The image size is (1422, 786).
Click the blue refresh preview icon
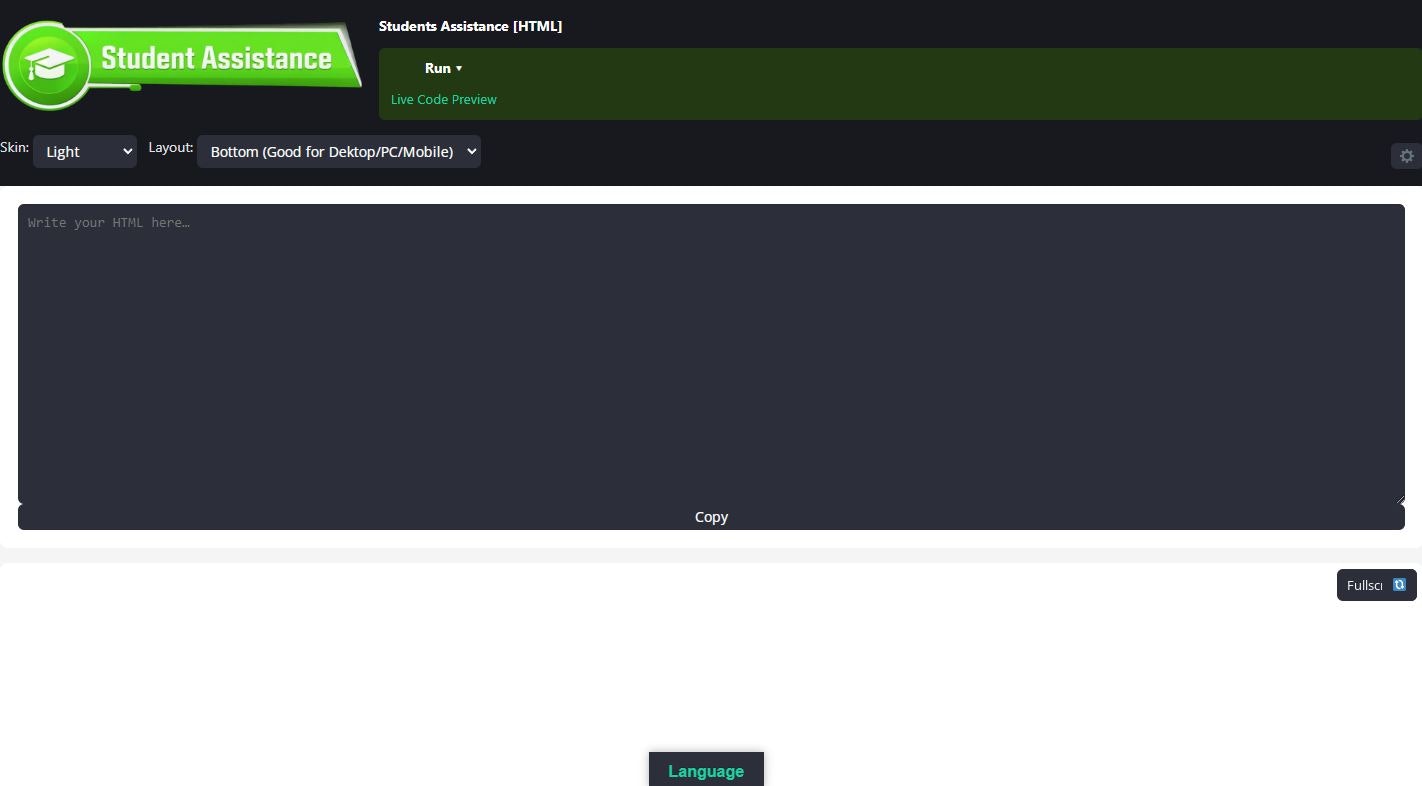(1400, 584)
